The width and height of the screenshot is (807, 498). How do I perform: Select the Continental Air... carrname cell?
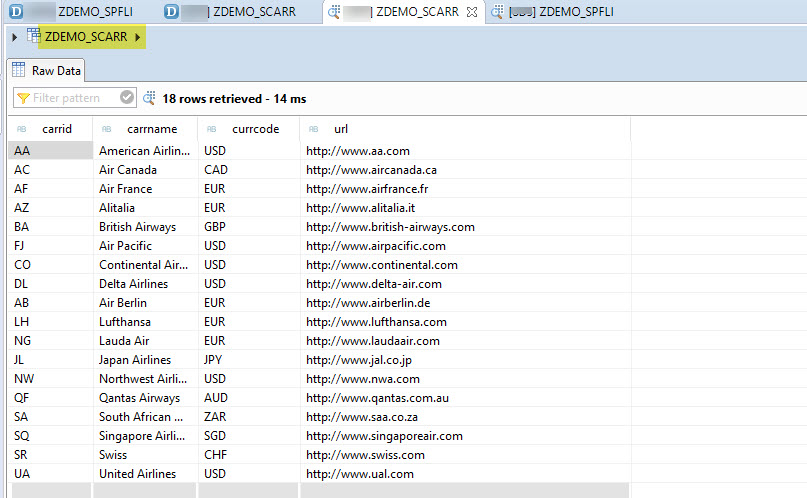(146, 265)
